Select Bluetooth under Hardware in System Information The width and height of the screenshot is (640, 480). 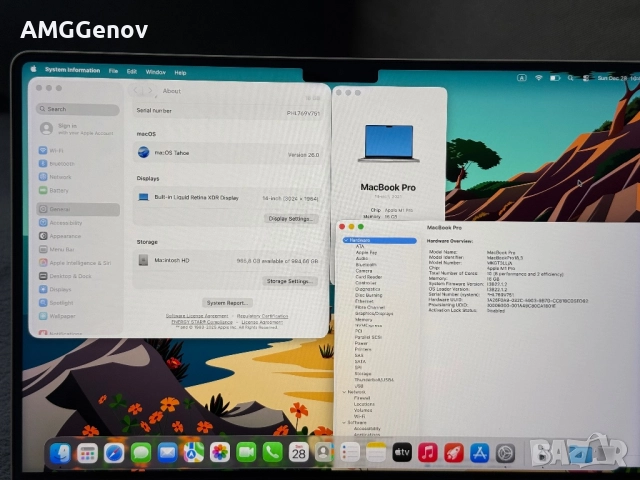pos(366,264)
